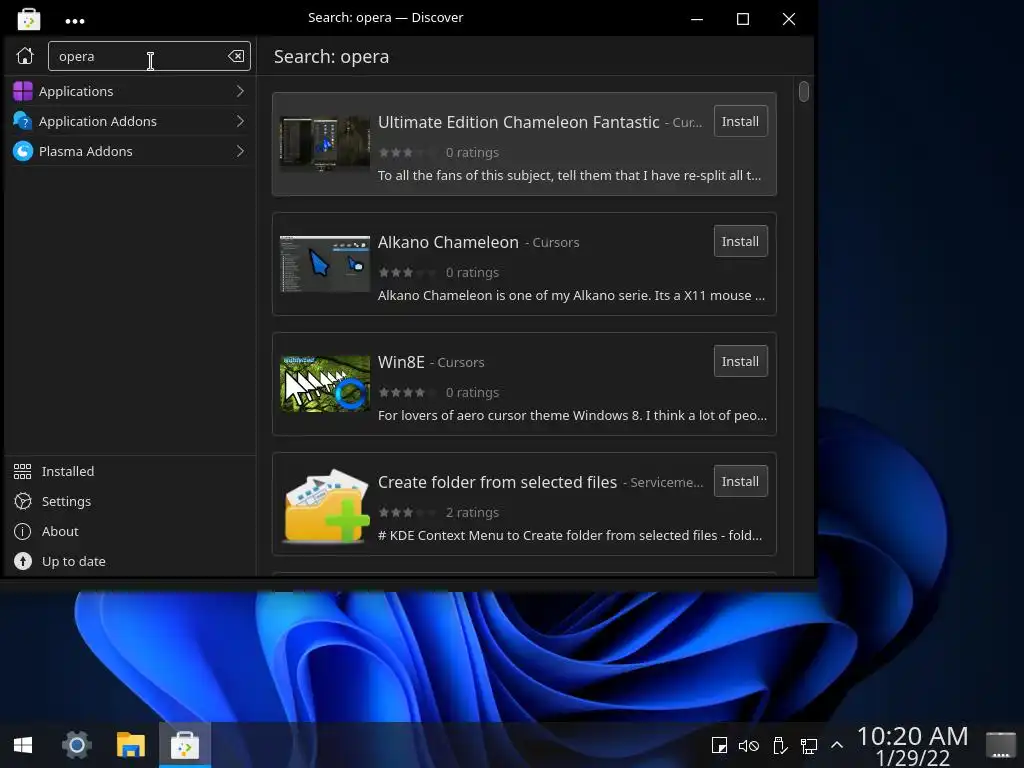The image size is (1024, 768).
Task: Click inside the opera search field
Action: [x=149, y=56]
